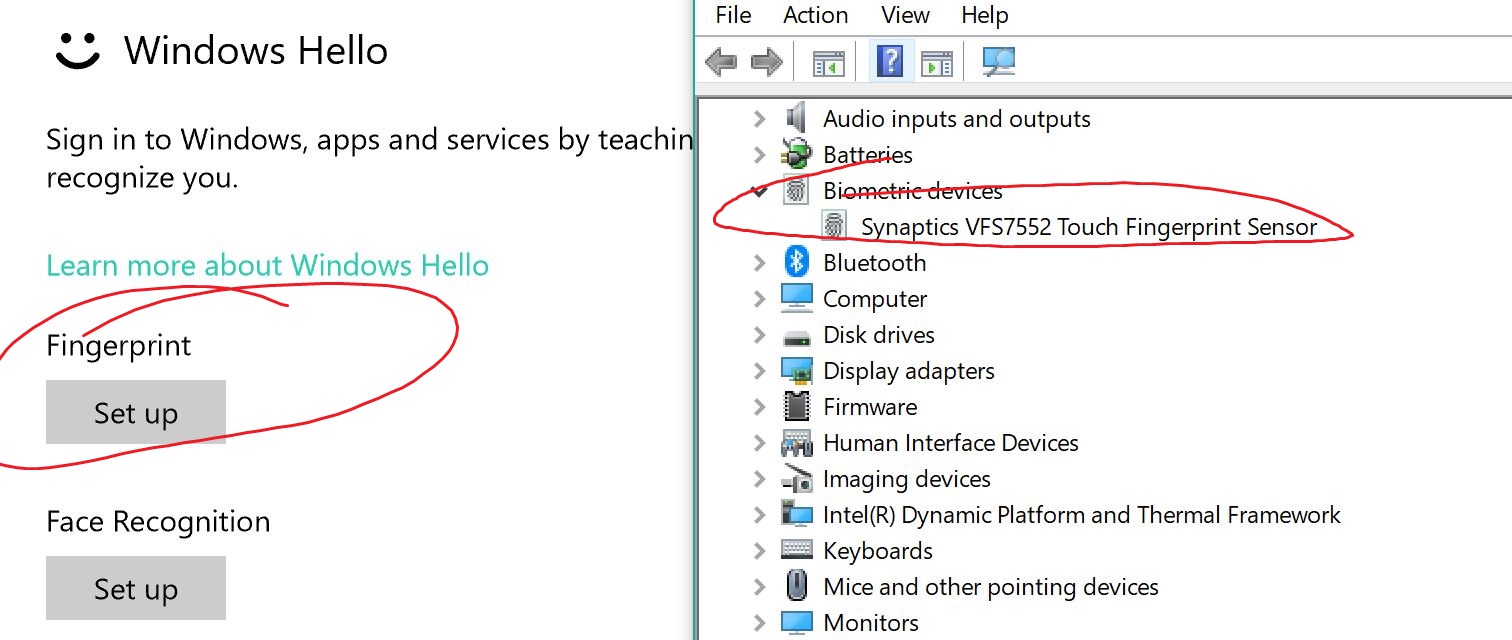Expand the Keyboards node

pos(759,551)
